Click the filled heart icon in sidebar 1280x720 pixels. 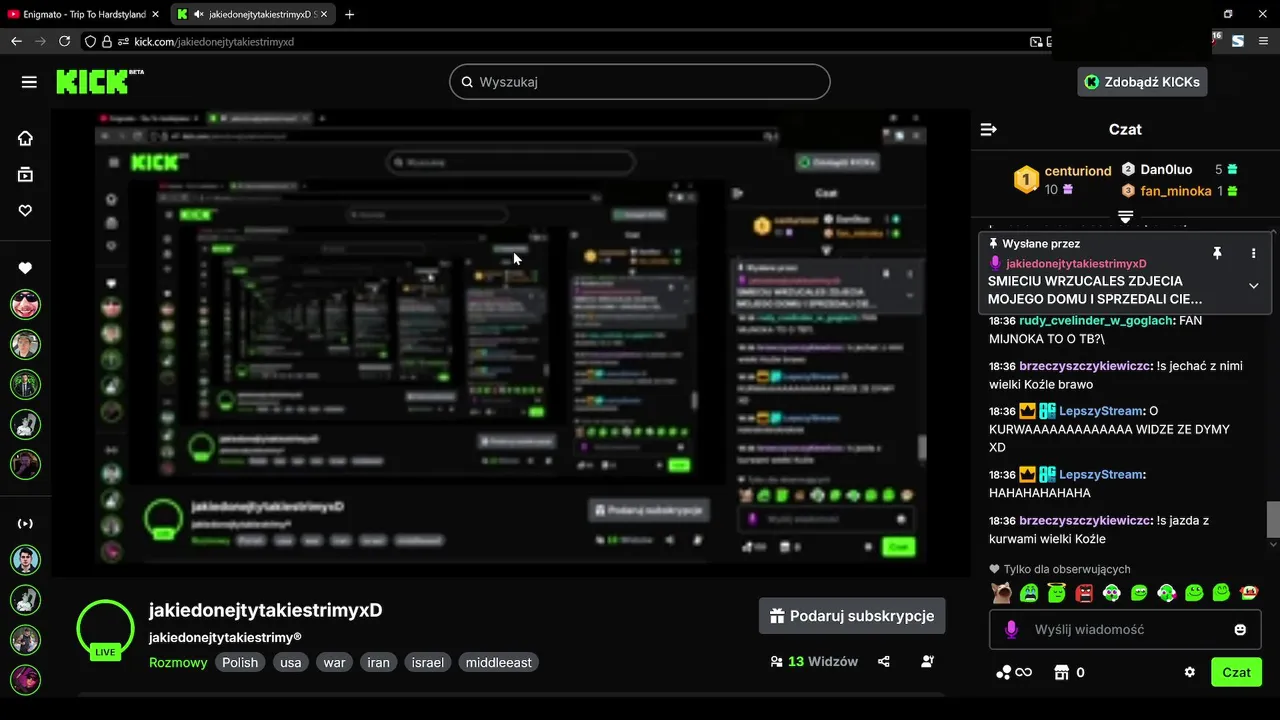(x=25, y=268)
